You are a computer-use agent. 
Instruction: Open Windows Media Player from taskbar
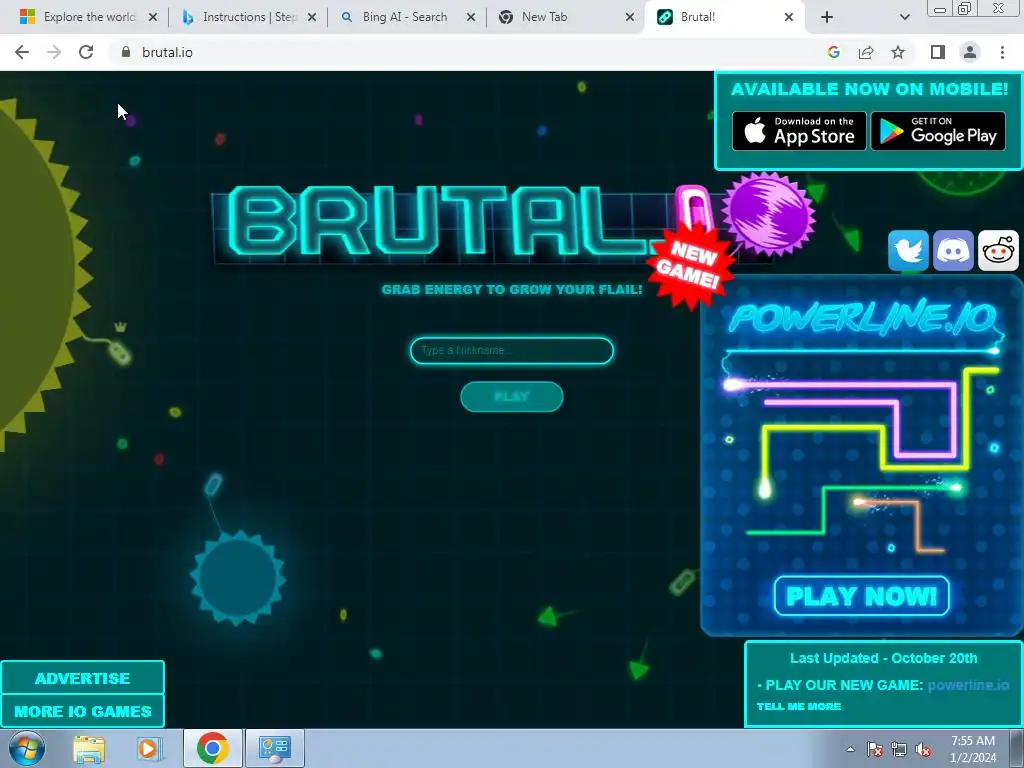149,748
